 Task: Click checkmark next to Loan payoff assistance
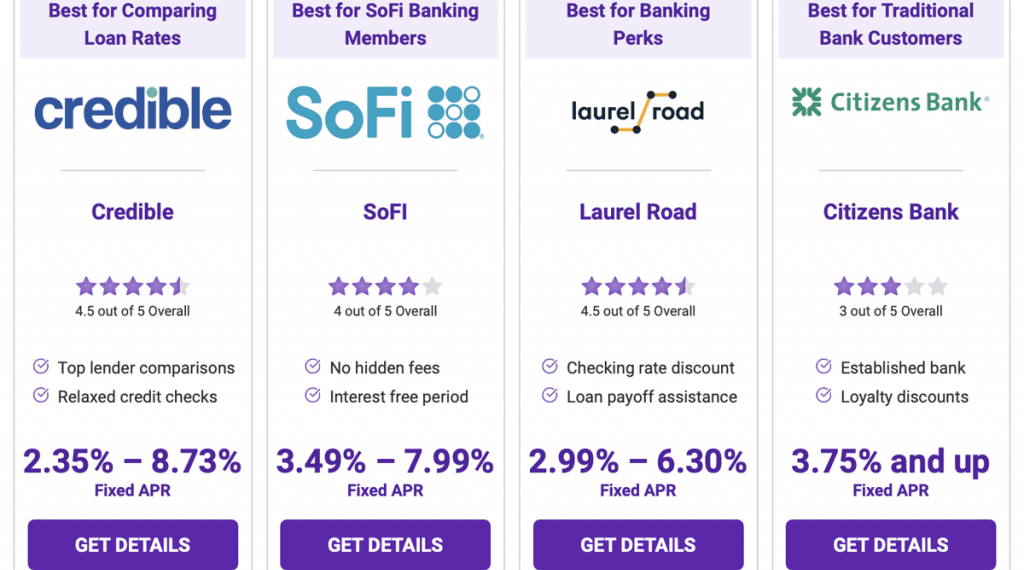click(x=550, y=396)
